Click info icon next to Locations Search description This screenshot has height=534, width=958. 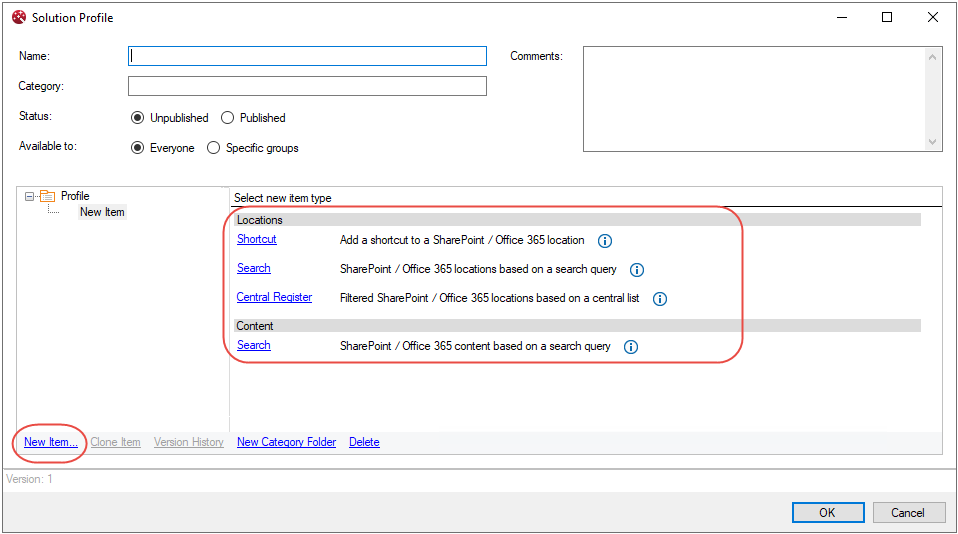pyautogui.click(x=637, y=270)
